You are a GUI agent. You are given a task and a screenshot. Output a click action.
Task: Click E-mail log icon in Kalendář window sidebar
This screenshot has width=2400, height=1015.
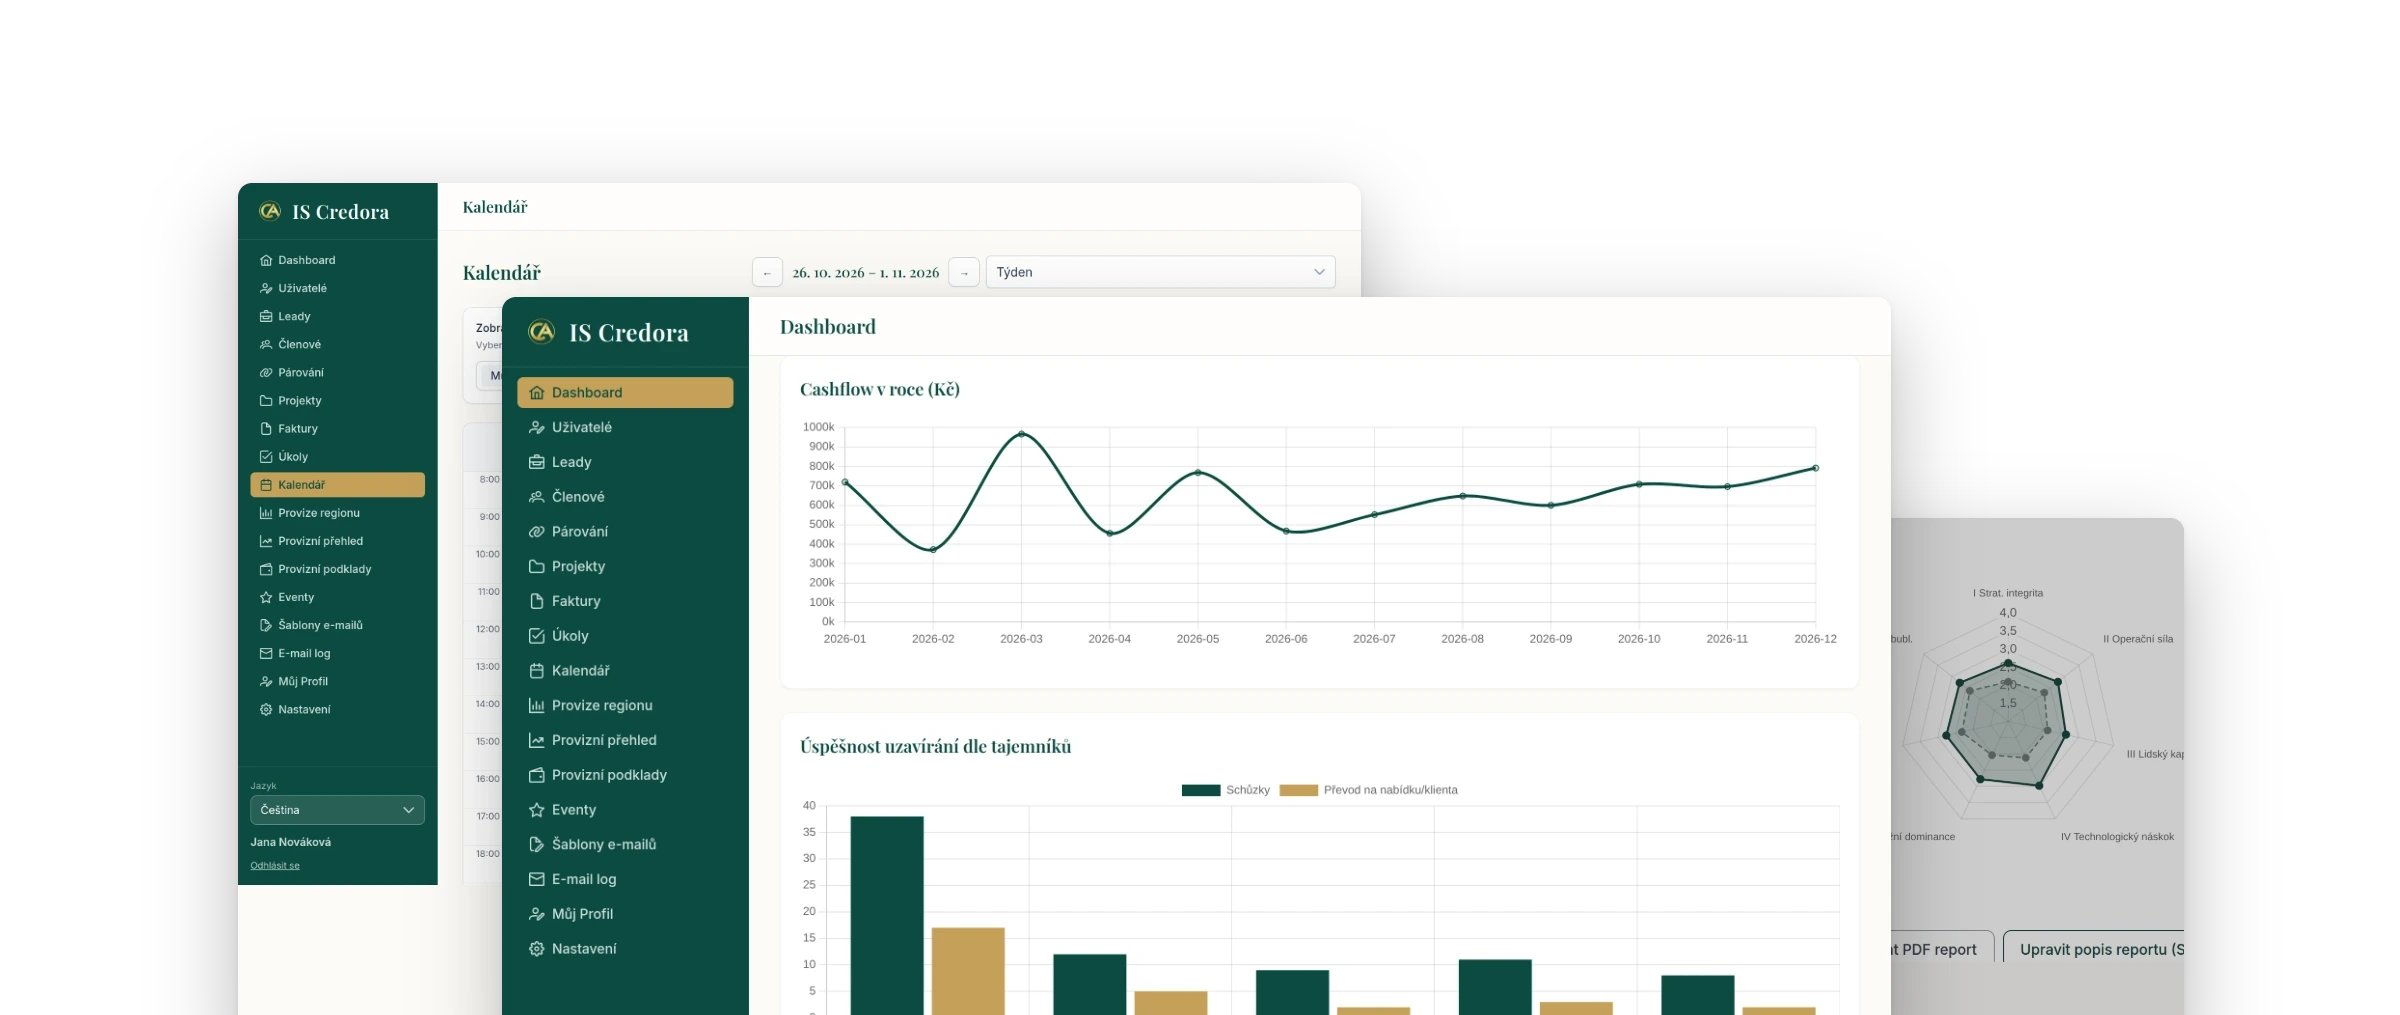[x=266, y=653]
